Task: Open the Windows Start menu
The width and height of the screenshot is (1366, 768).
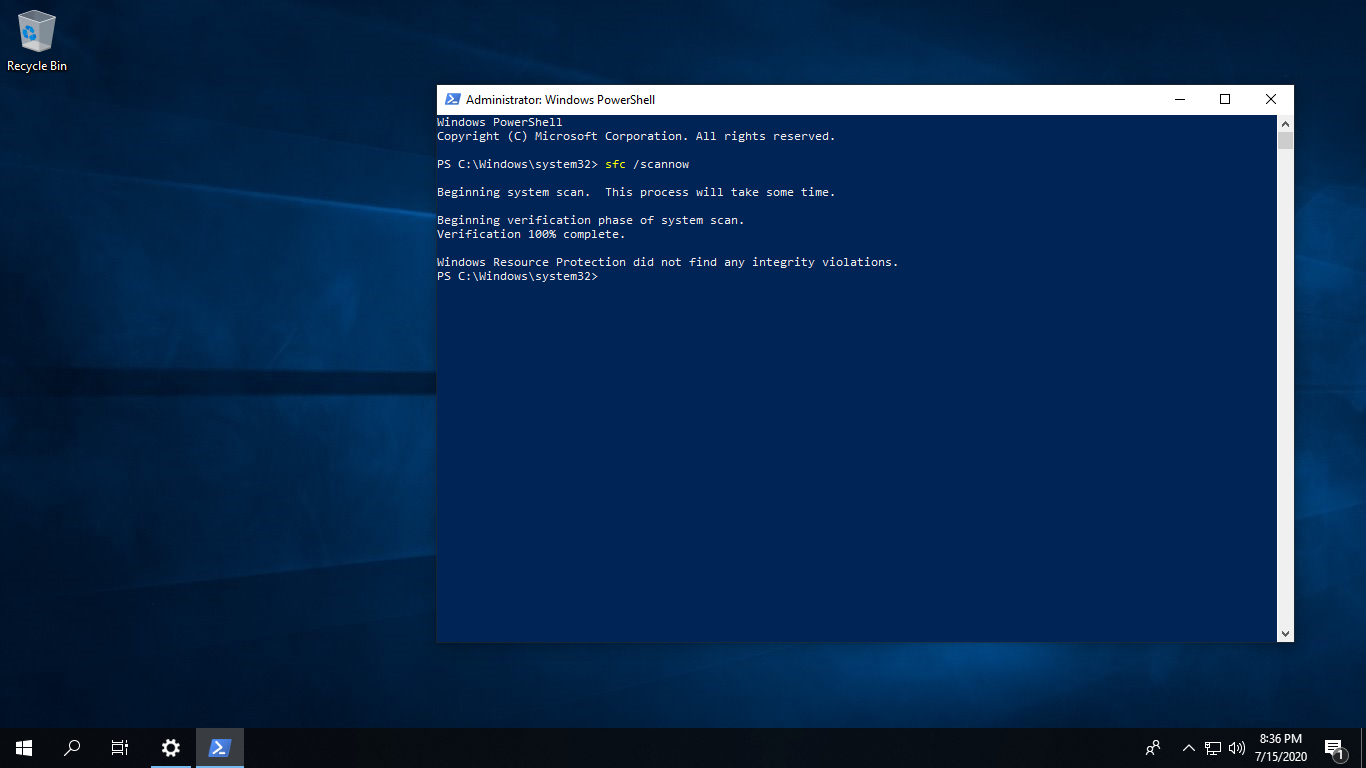Action: [24, 748]
